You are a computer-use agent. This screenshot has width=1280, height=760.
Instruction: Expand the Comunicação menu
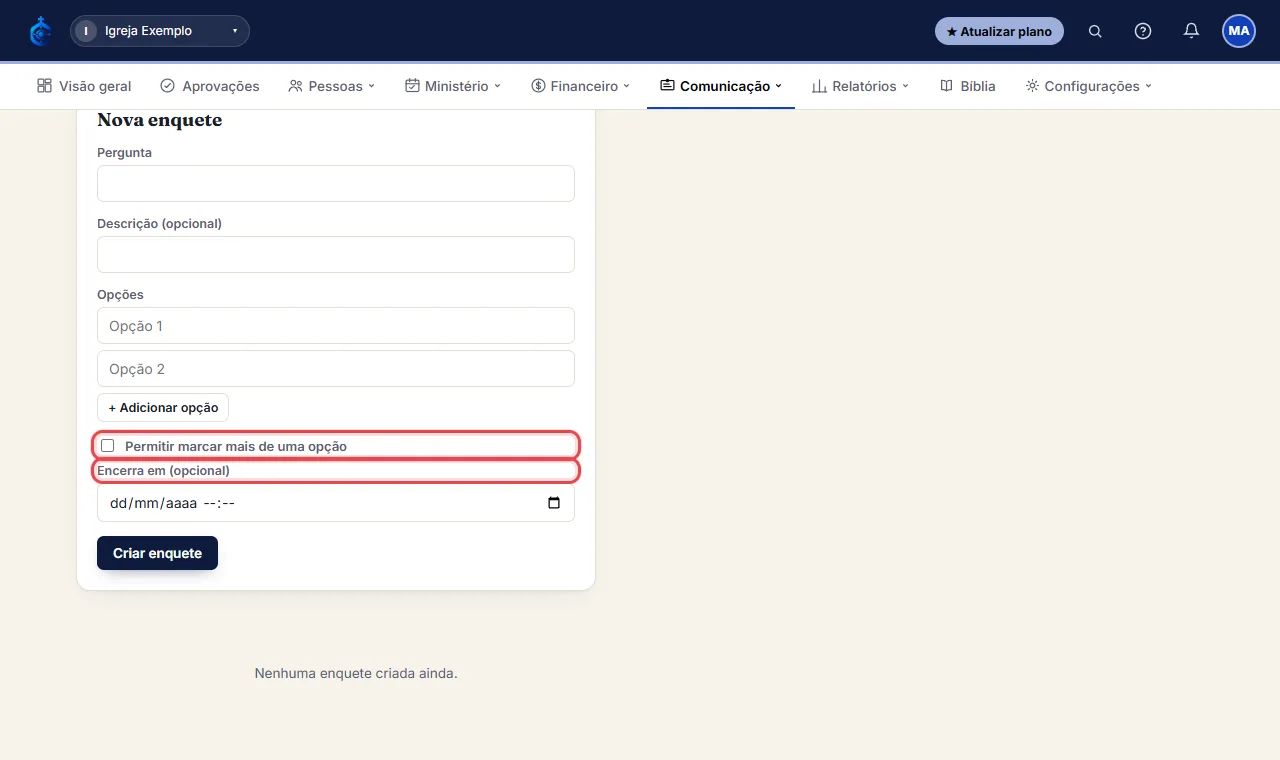click(721, 86)
